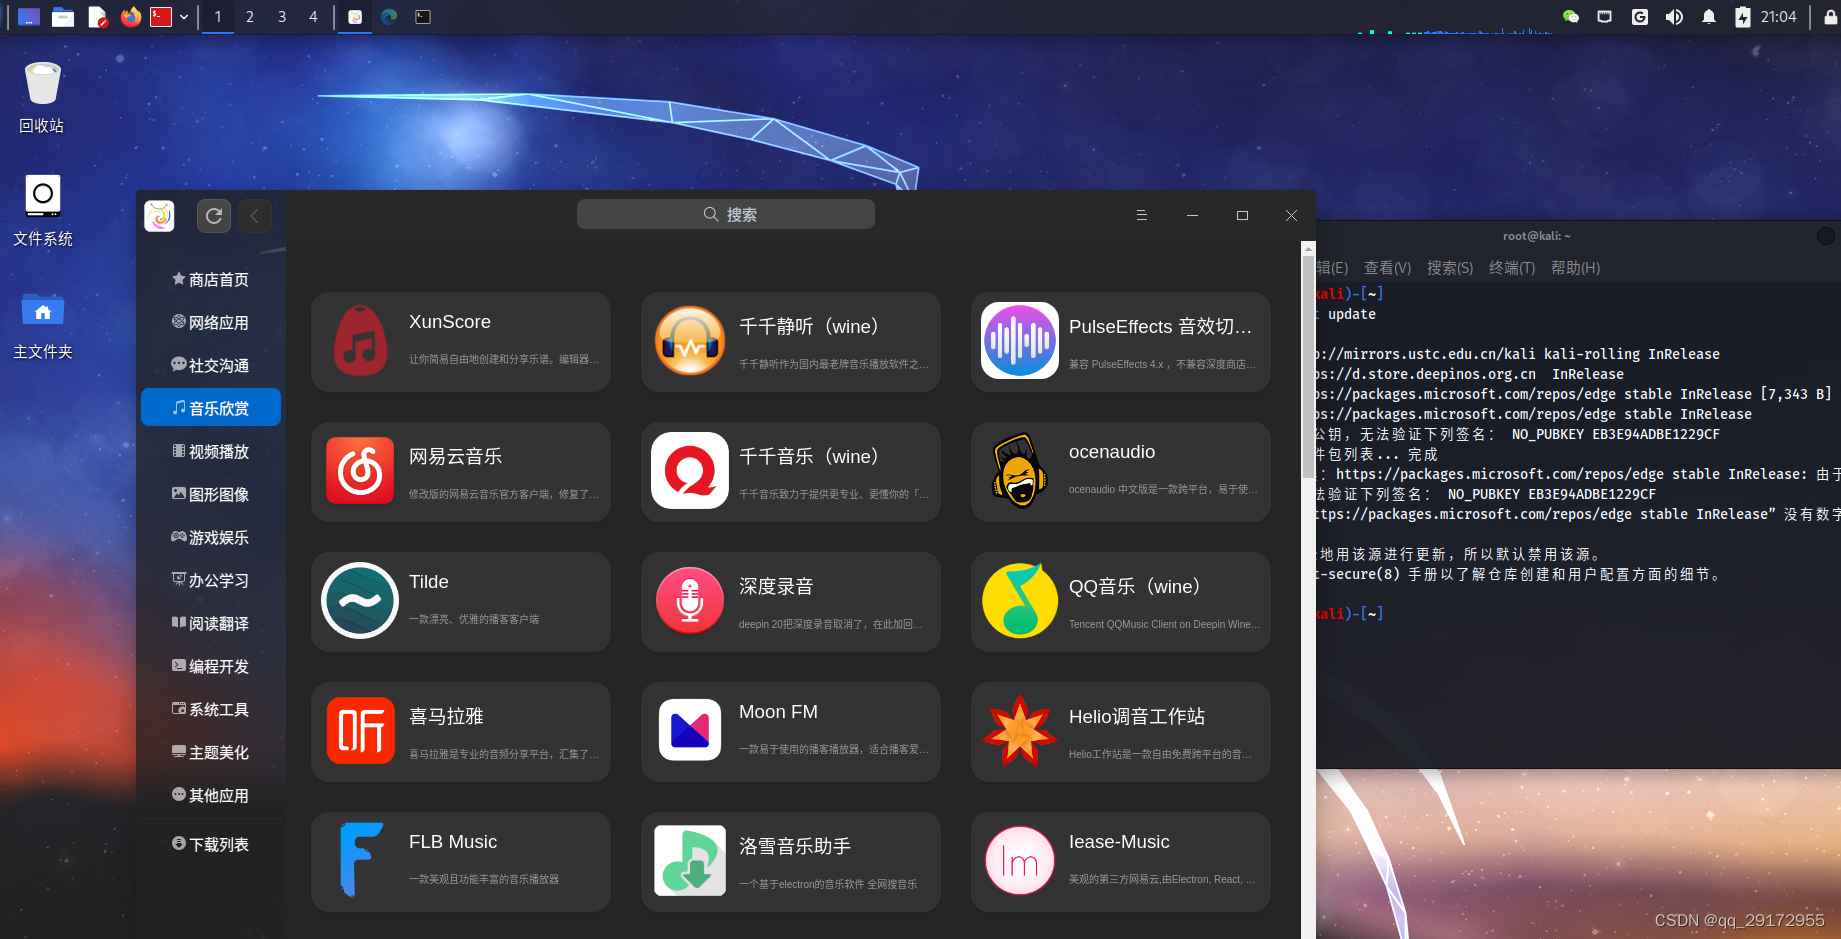Select 办公学习 category
Viewport: 1841px width, 939px height.
coord(210,580)
